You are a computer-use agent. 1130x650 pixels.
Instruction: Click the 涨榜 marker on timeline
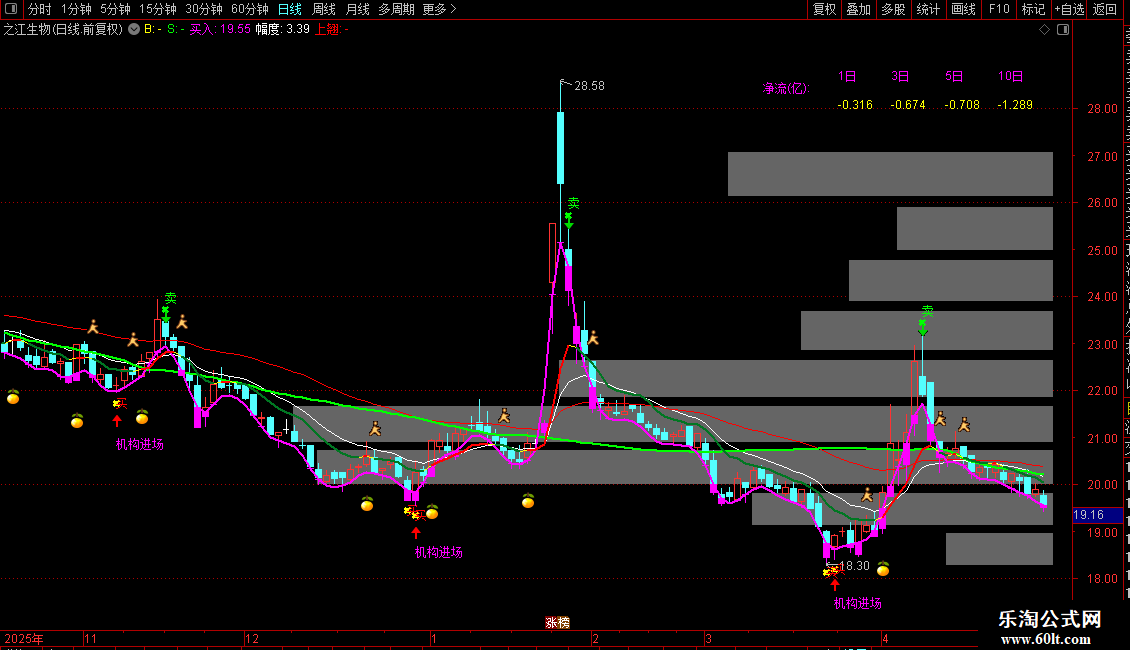557,622
